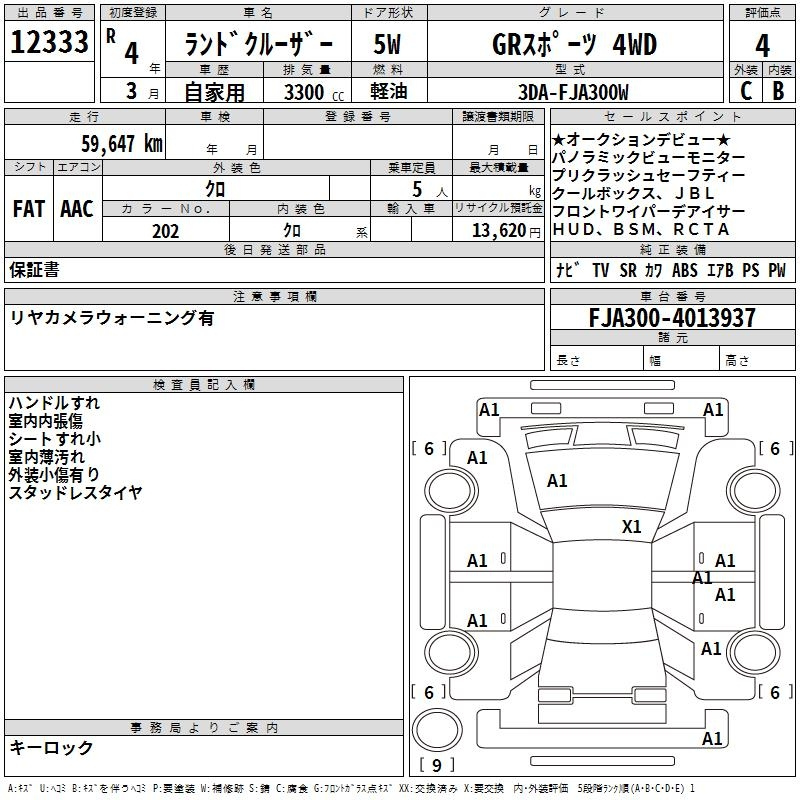Screen dimensions: 800x800
Task: Click the TV equipment code
Action: (x=601, y=270)
